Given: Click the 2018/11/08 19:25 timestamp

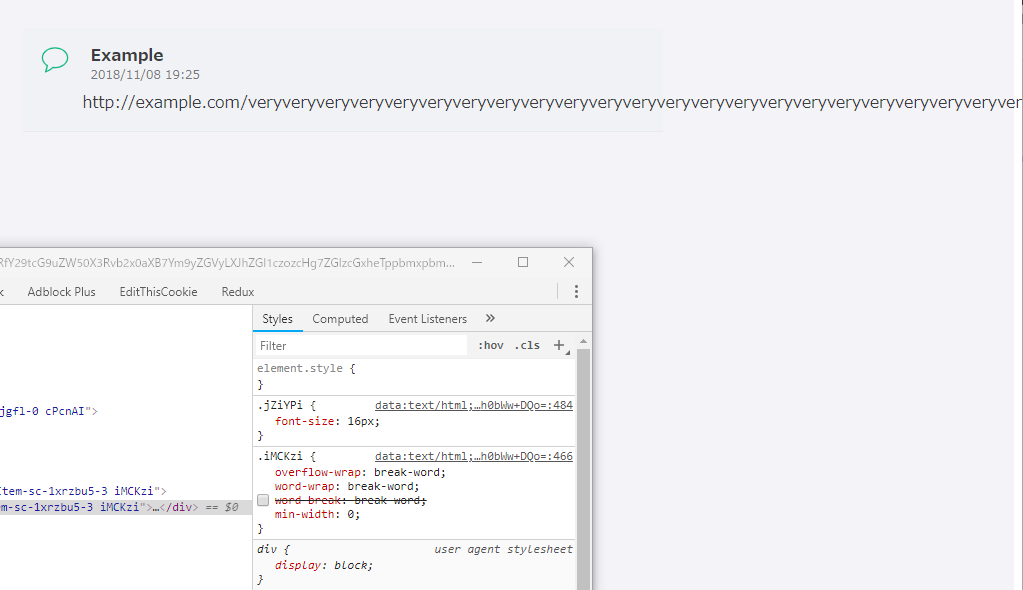Looking at the screenshot, I should coord(145,74).
